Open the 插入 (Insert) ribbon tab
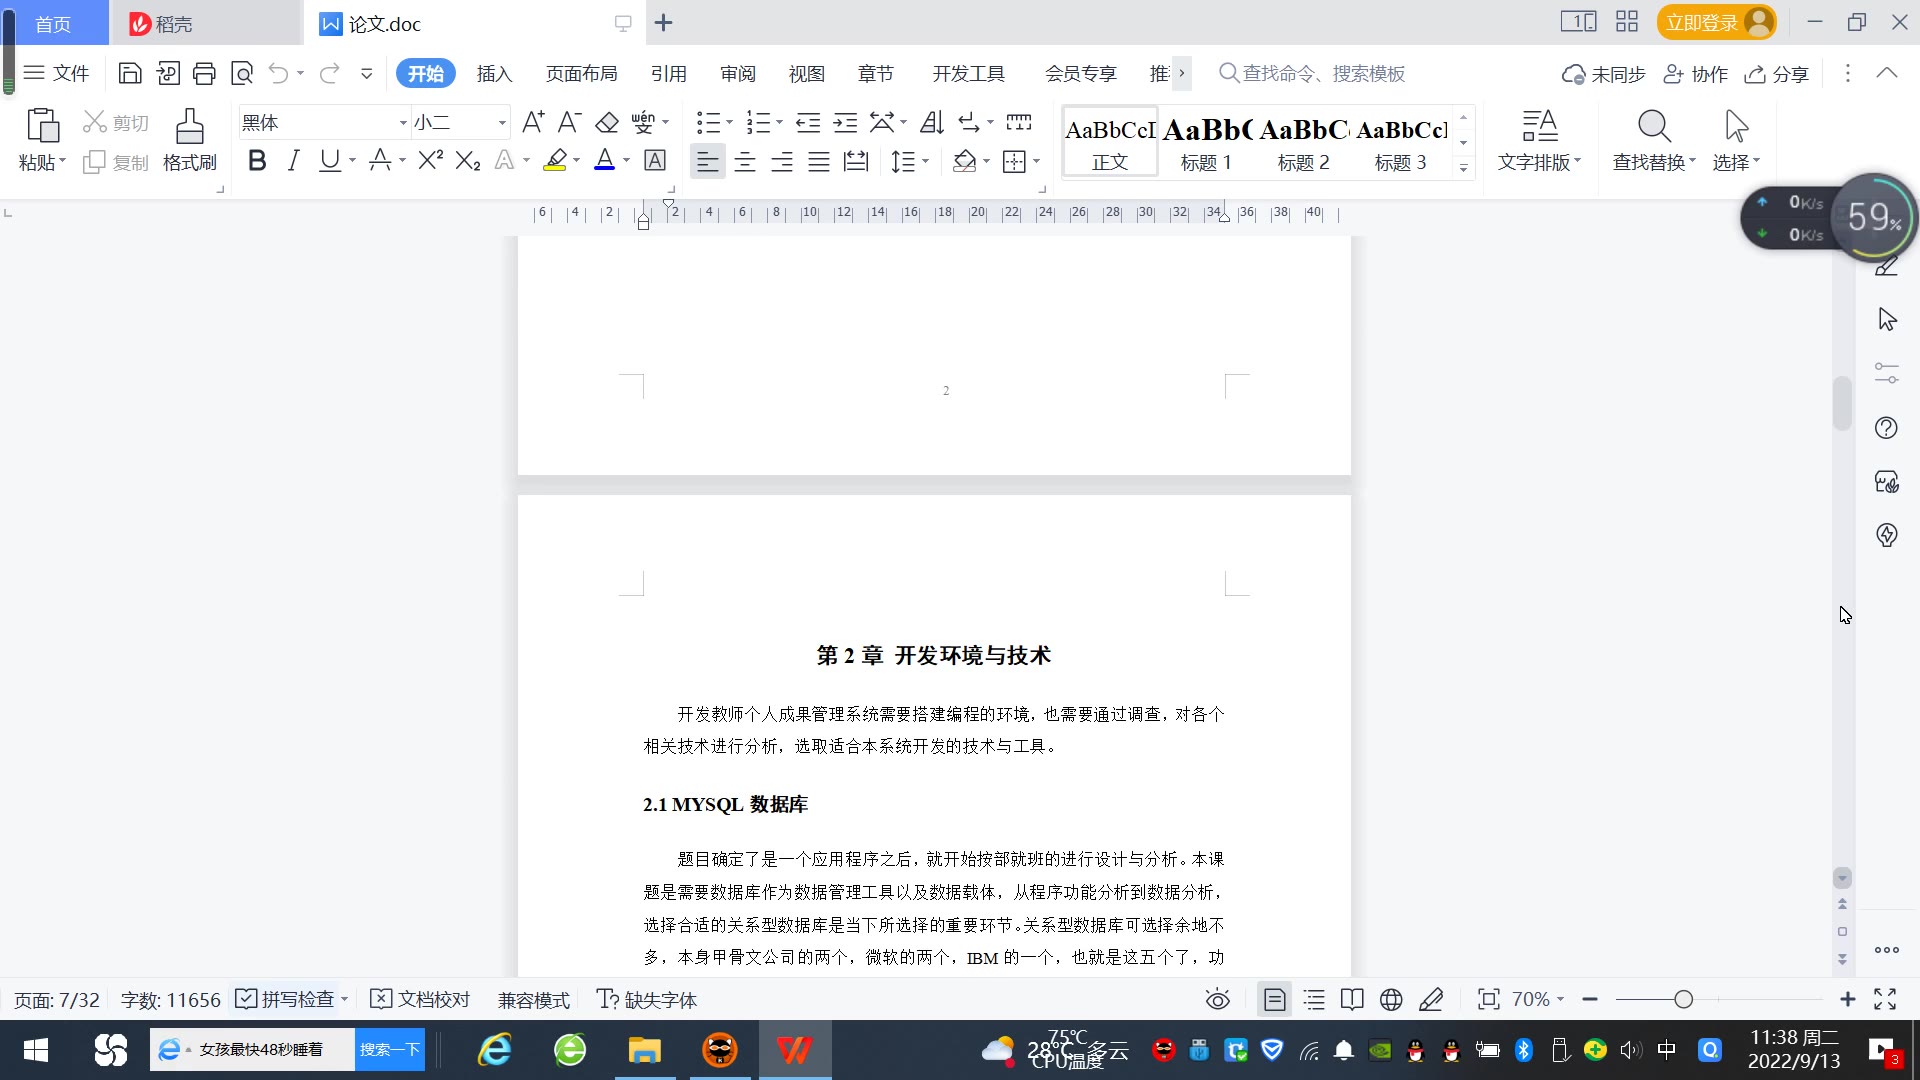Viewport: 1920px width, 1080px height. [x=494, y=74]
